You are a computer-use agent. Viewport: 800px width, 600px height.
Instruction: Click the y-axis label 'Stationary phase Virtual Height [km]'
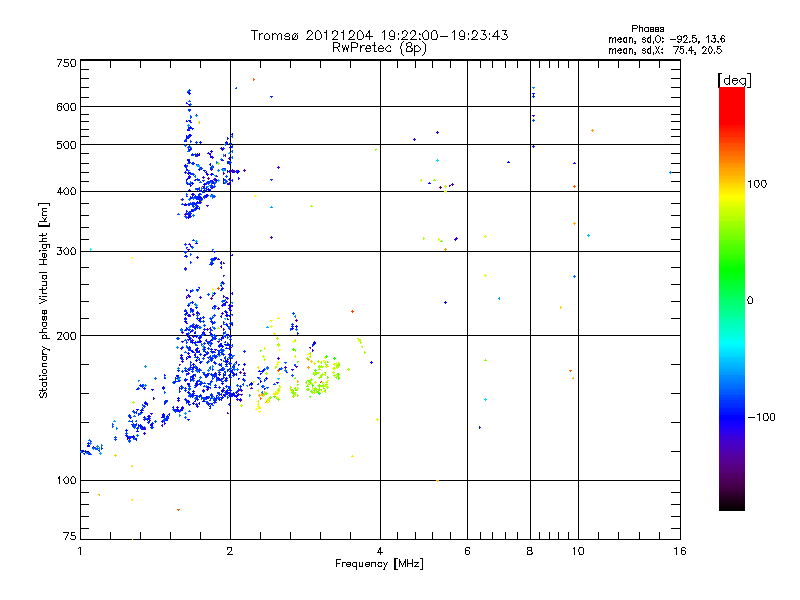point(43,300)
